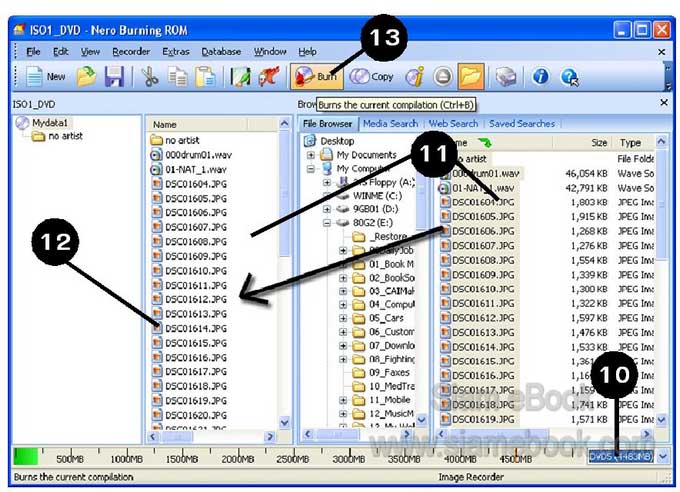Click the Copy documents icon in toolbar

tap(177, 77)
